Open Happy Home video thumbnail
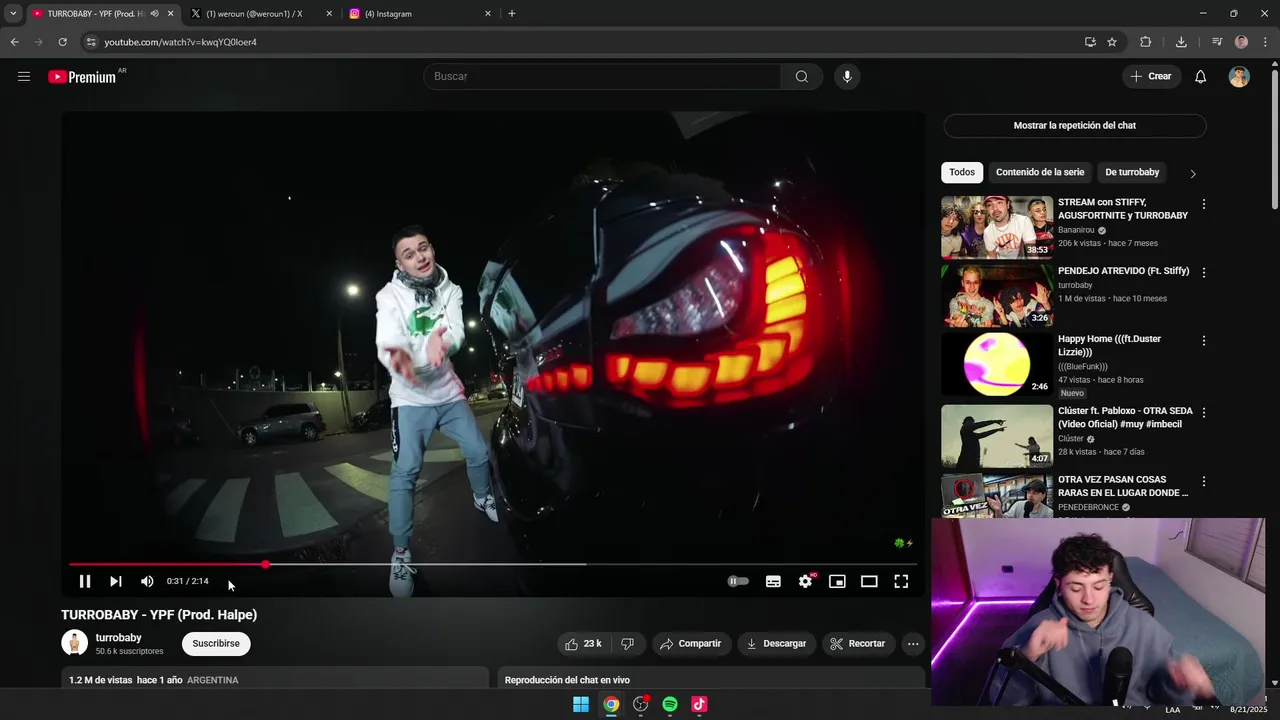 pos(997,365)
